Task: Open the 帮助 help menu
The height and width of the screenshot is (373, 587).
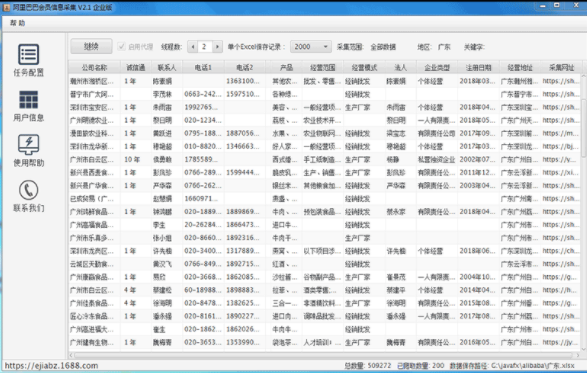Action: tap(17, 23)
